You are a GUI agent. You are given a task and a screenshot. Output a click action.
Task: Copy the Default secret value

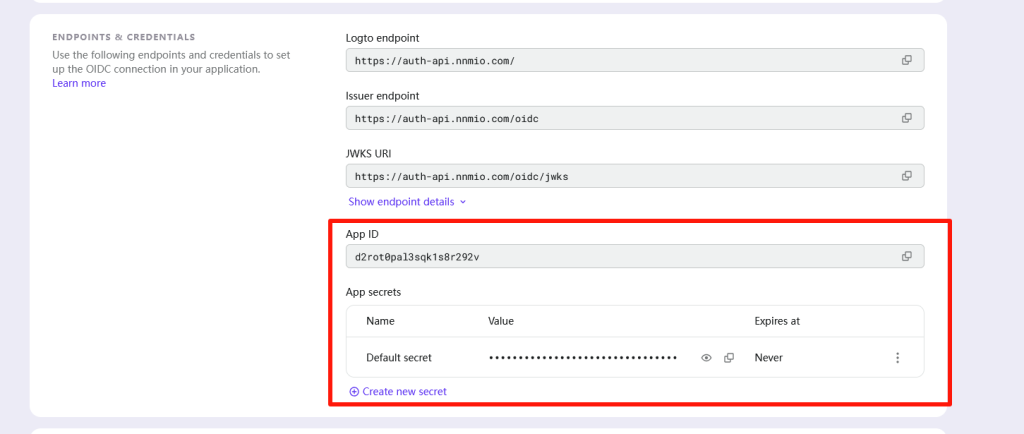(729, 358)
